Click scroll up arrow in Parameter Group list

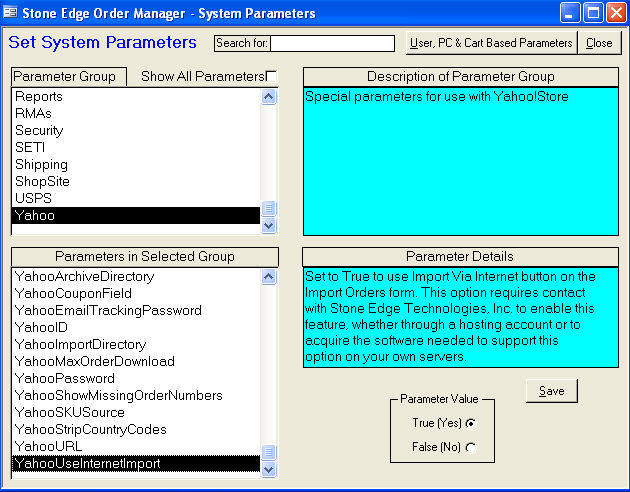coord(269,96)
